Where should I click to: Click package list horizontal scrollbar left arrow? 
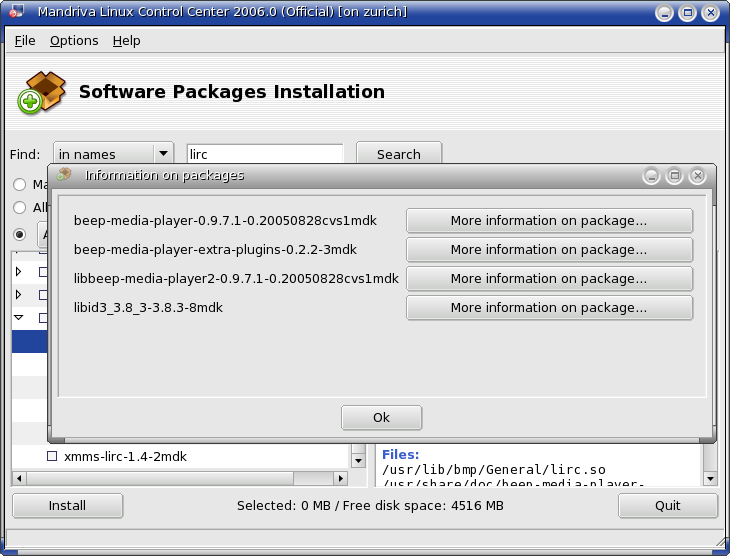19,478
